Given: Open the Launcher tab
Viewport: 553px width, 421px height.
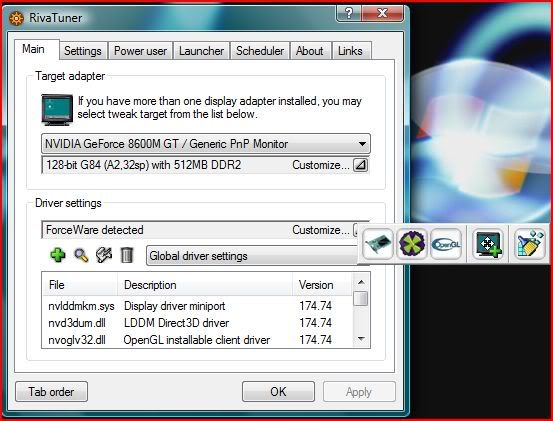Looking at the screenshot, I should pyautogui.click(x=201, y=51).
